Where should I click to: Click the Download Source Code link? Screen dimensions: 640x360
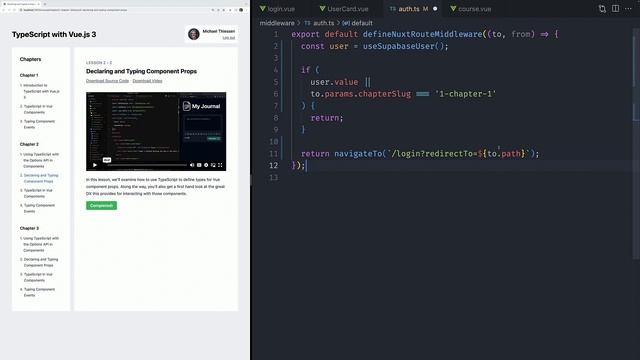click(107, 81)
